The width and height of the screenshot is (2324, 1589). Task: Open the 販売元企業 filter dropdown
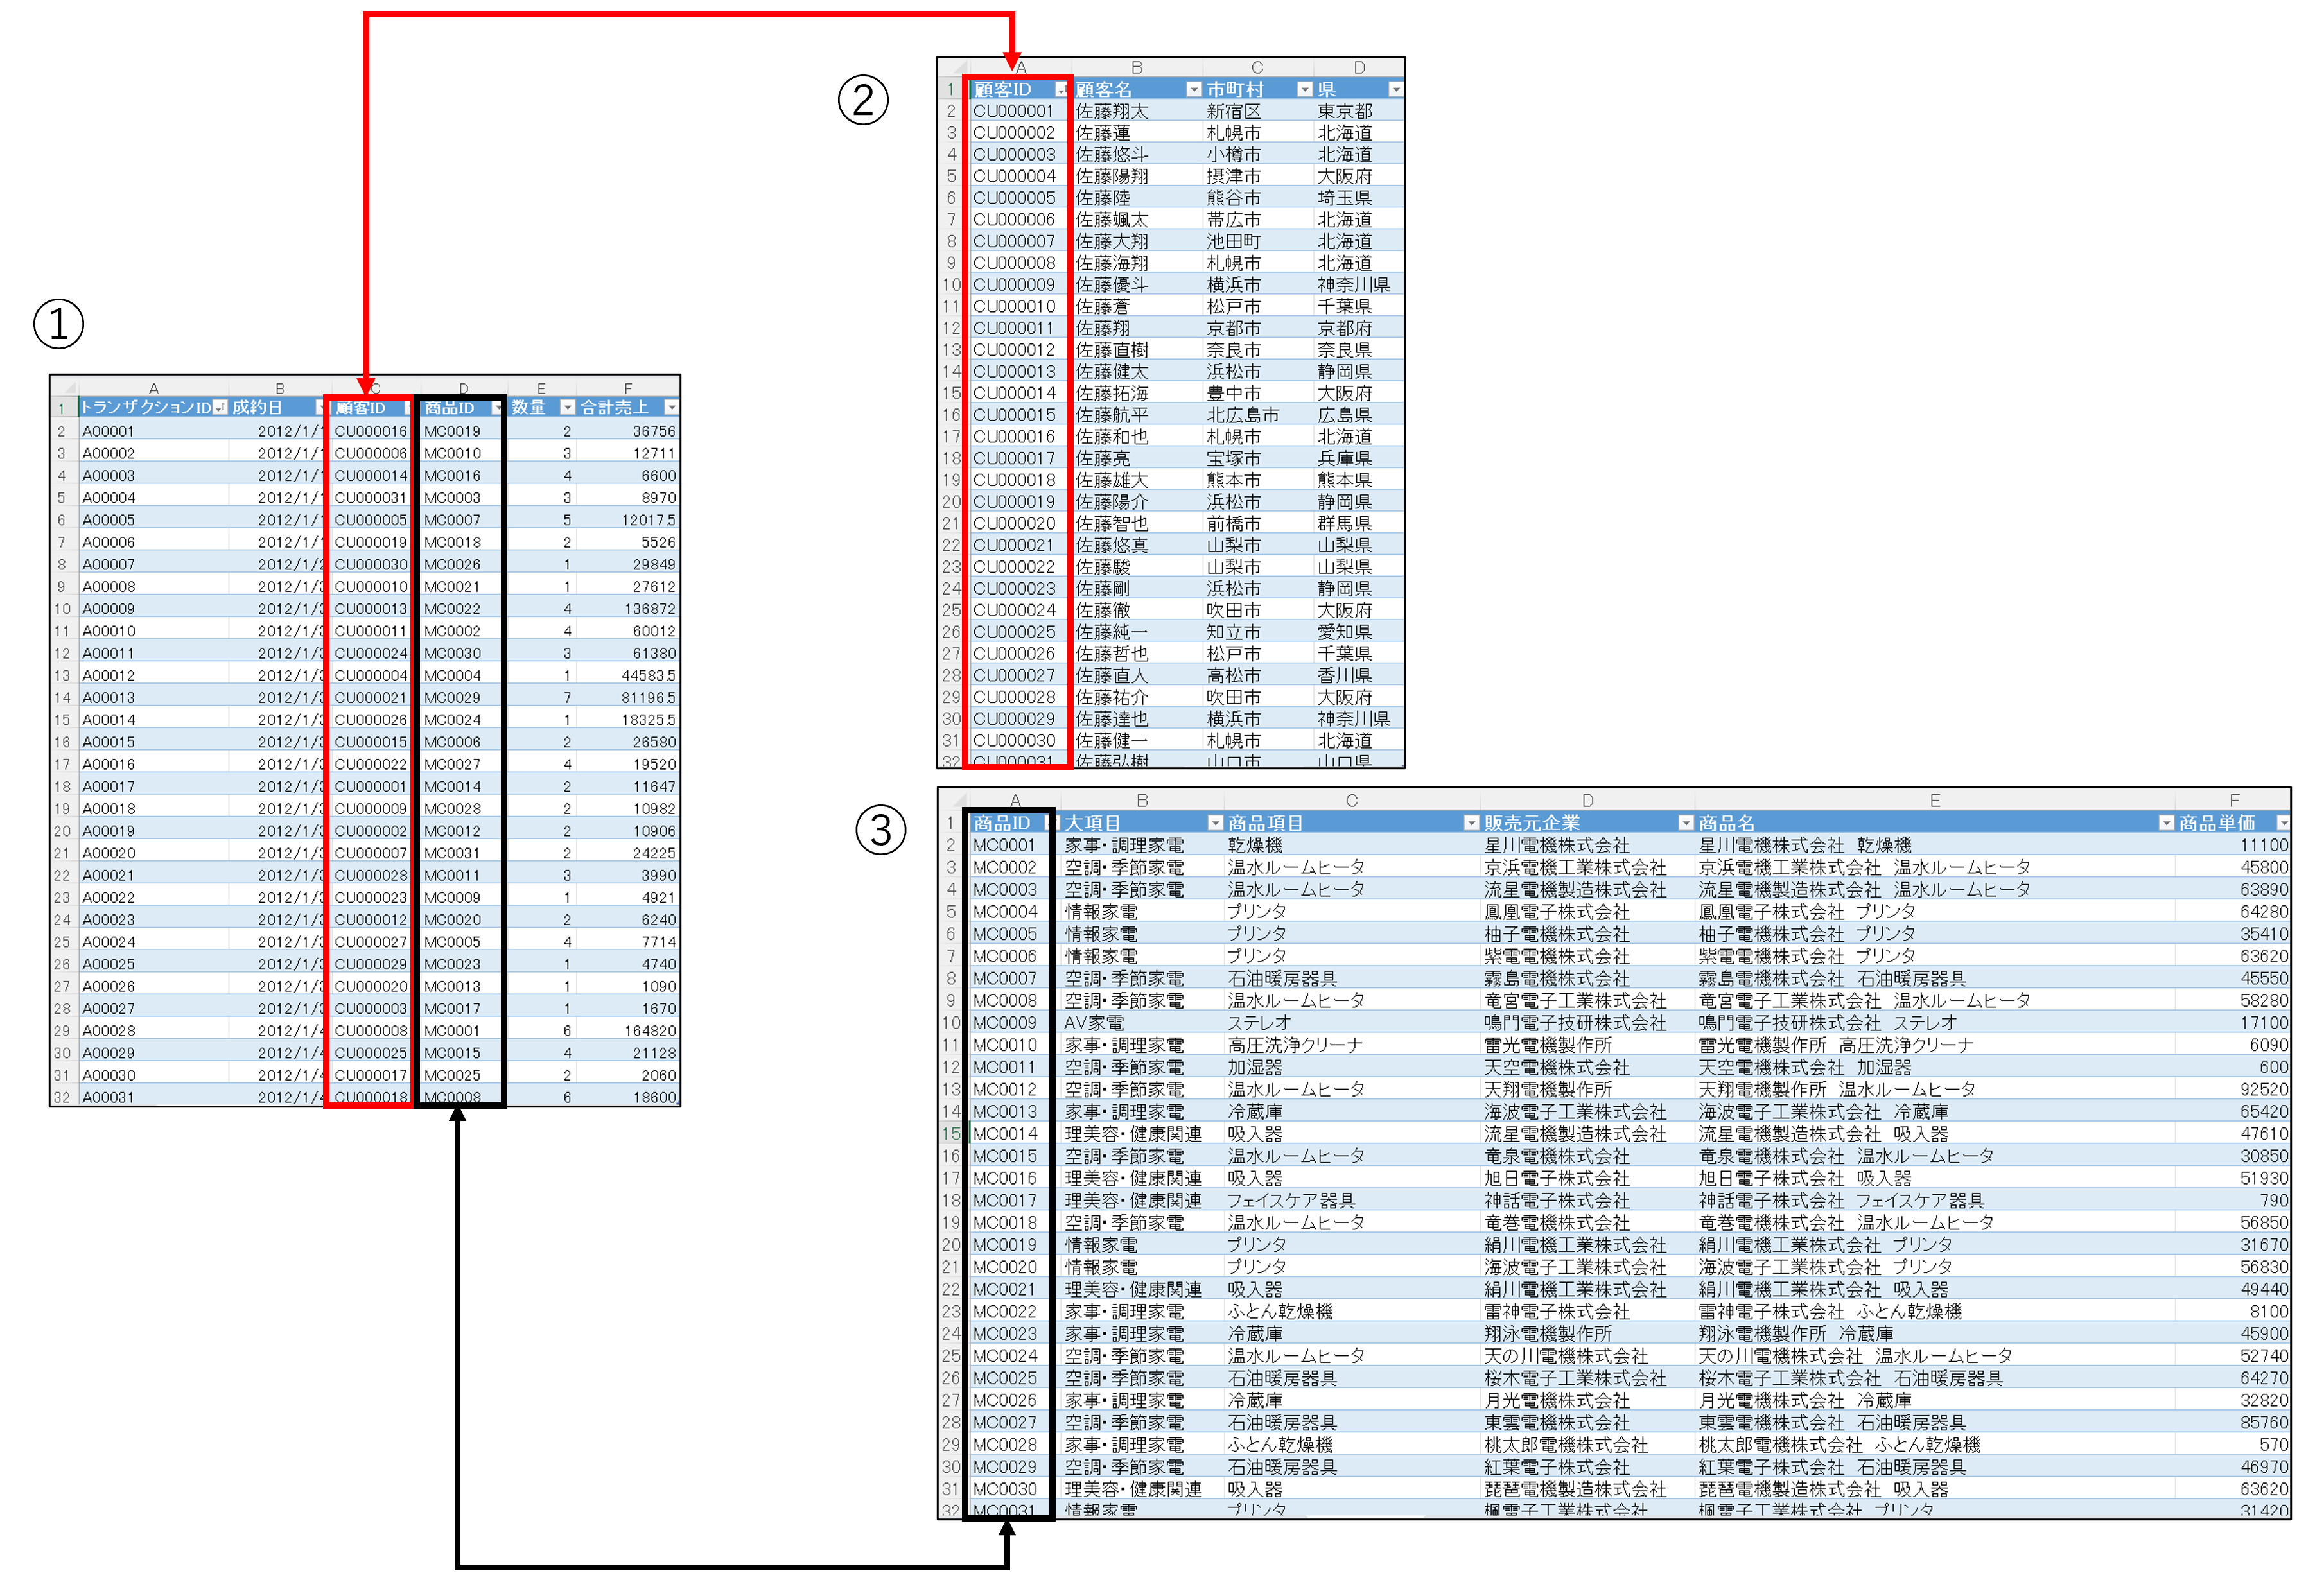click(x=1686, y=823)
